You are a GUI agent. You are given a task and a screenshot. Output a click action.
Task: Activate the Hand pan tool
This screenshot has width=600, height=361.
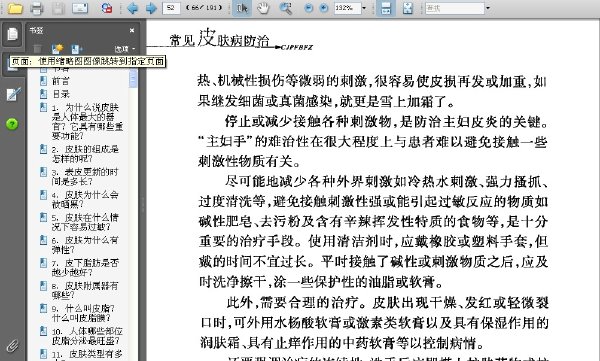point(263,8)
